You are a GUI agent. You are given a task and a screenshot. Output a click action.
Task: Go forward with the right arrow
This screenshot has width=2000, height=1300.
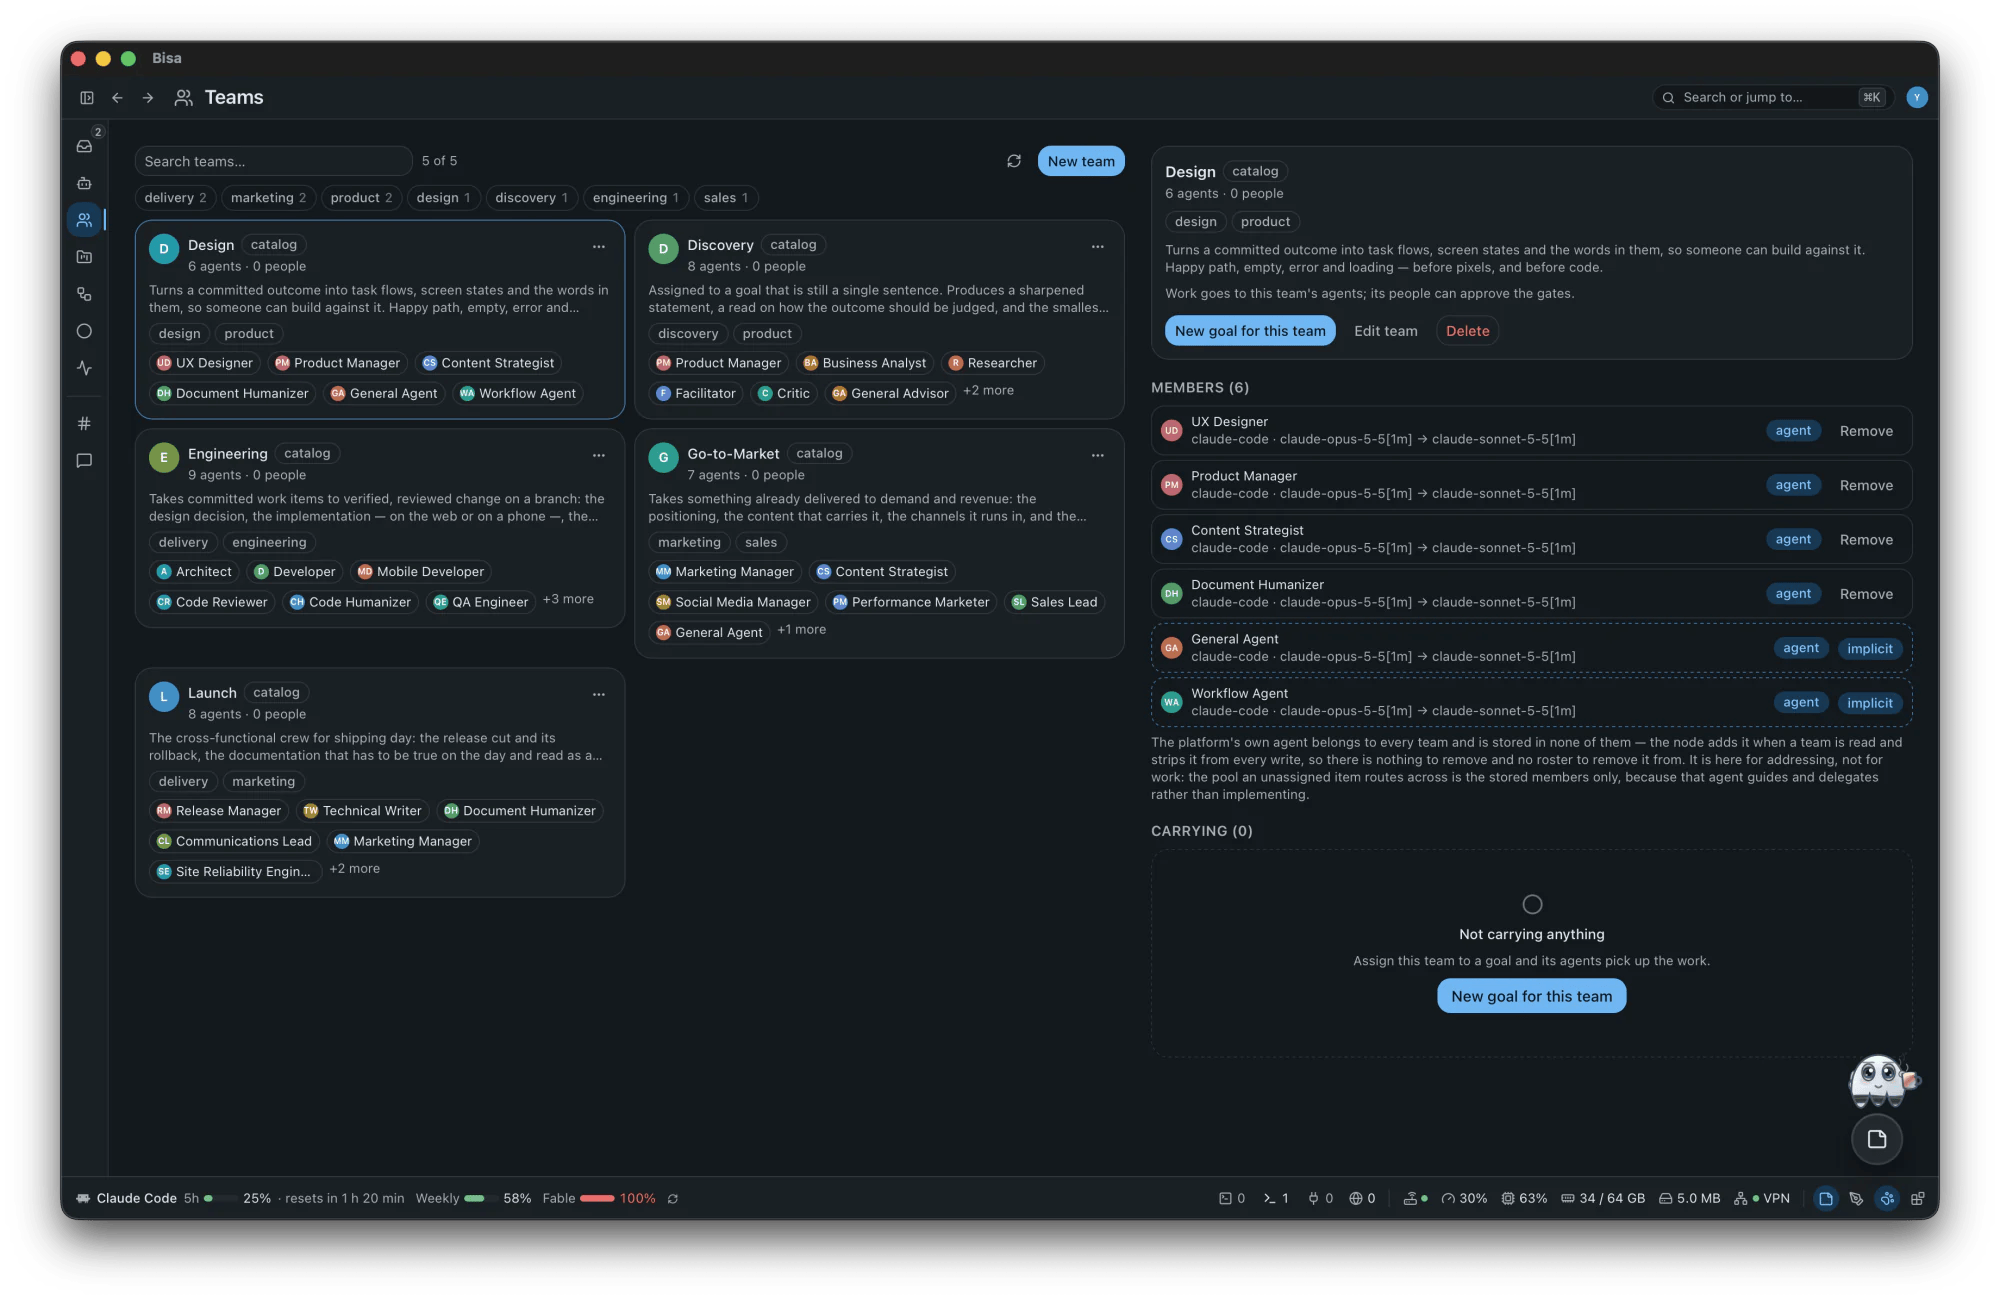click(x=148, y=98)
